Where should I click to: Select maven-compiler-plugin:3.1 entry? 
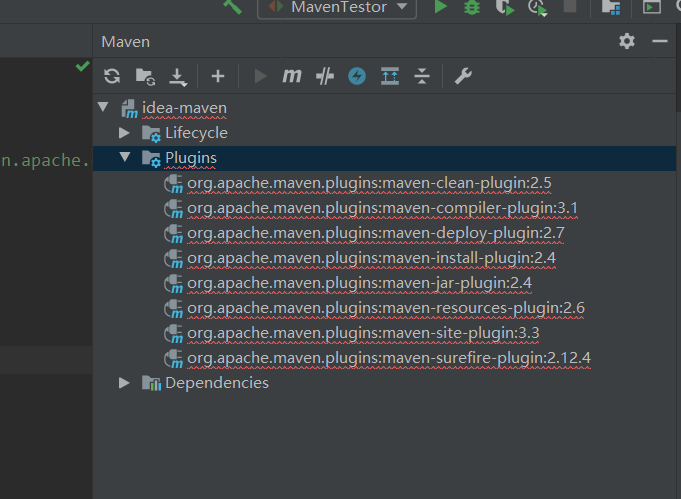(383, 208)
